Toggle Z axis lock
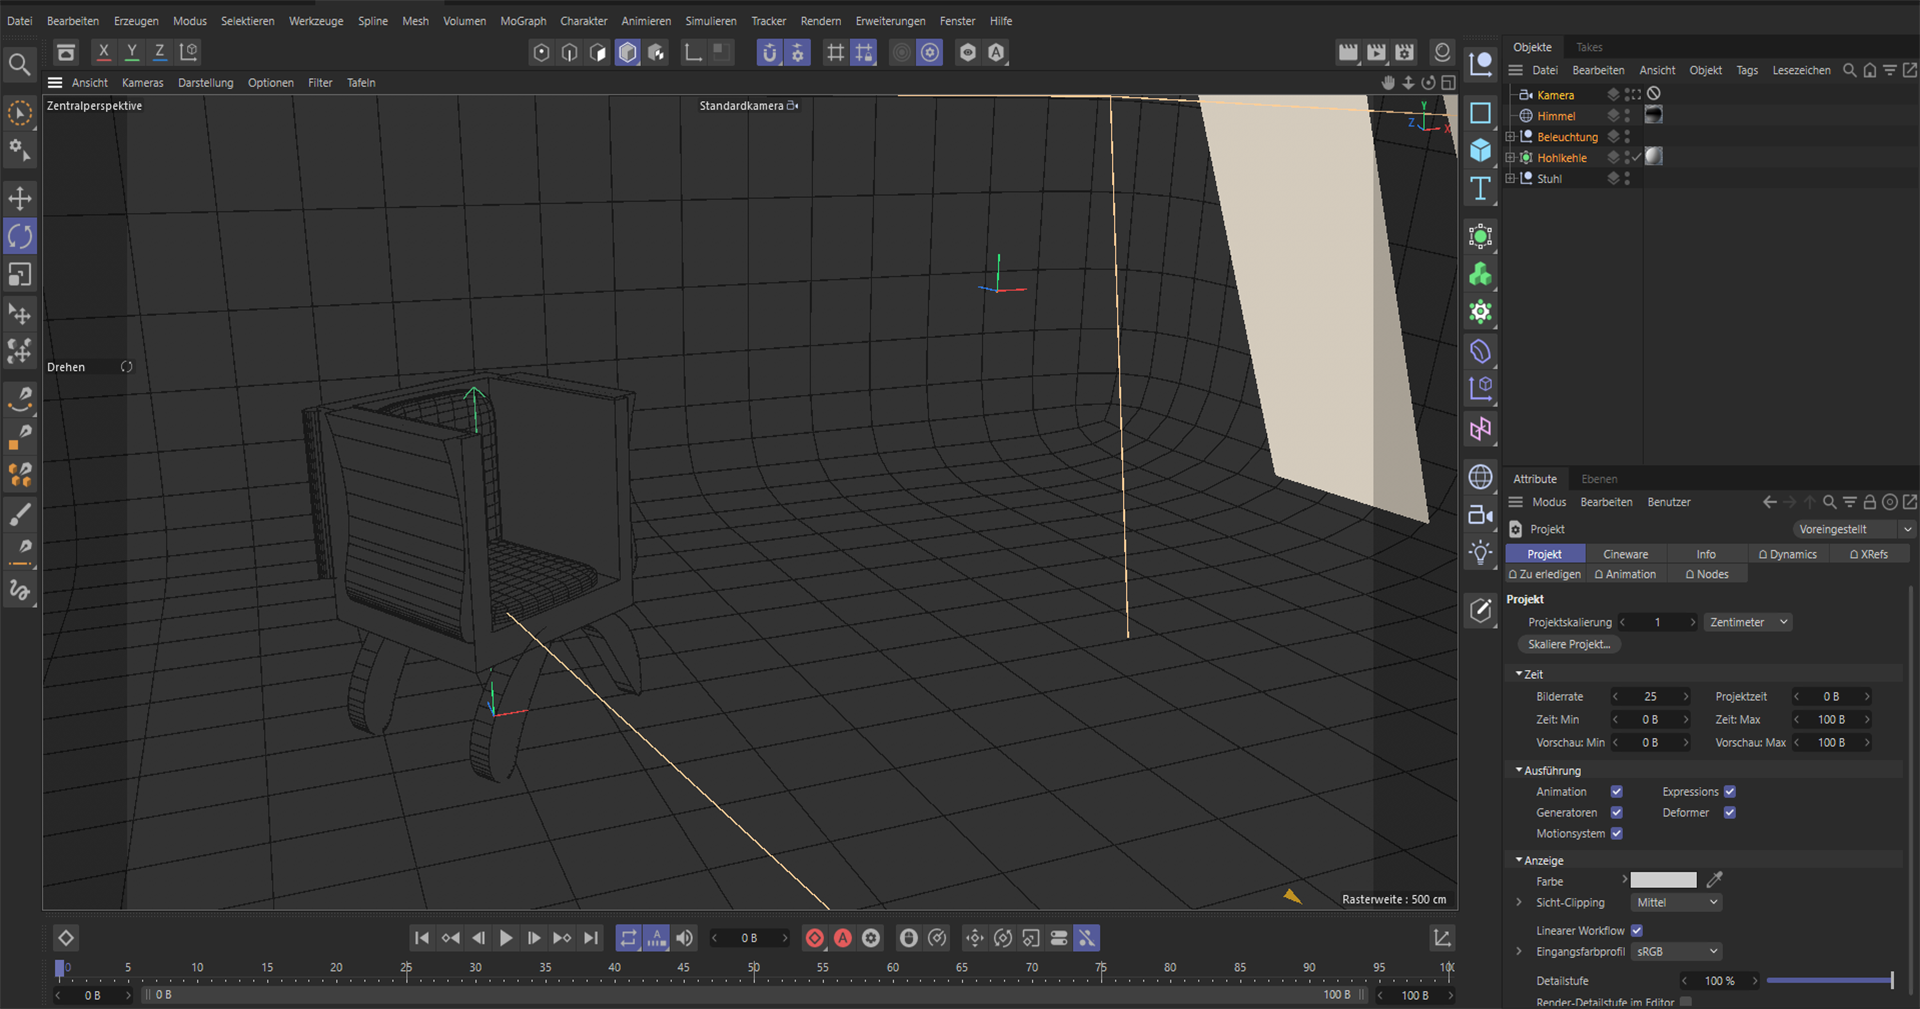 159,52
